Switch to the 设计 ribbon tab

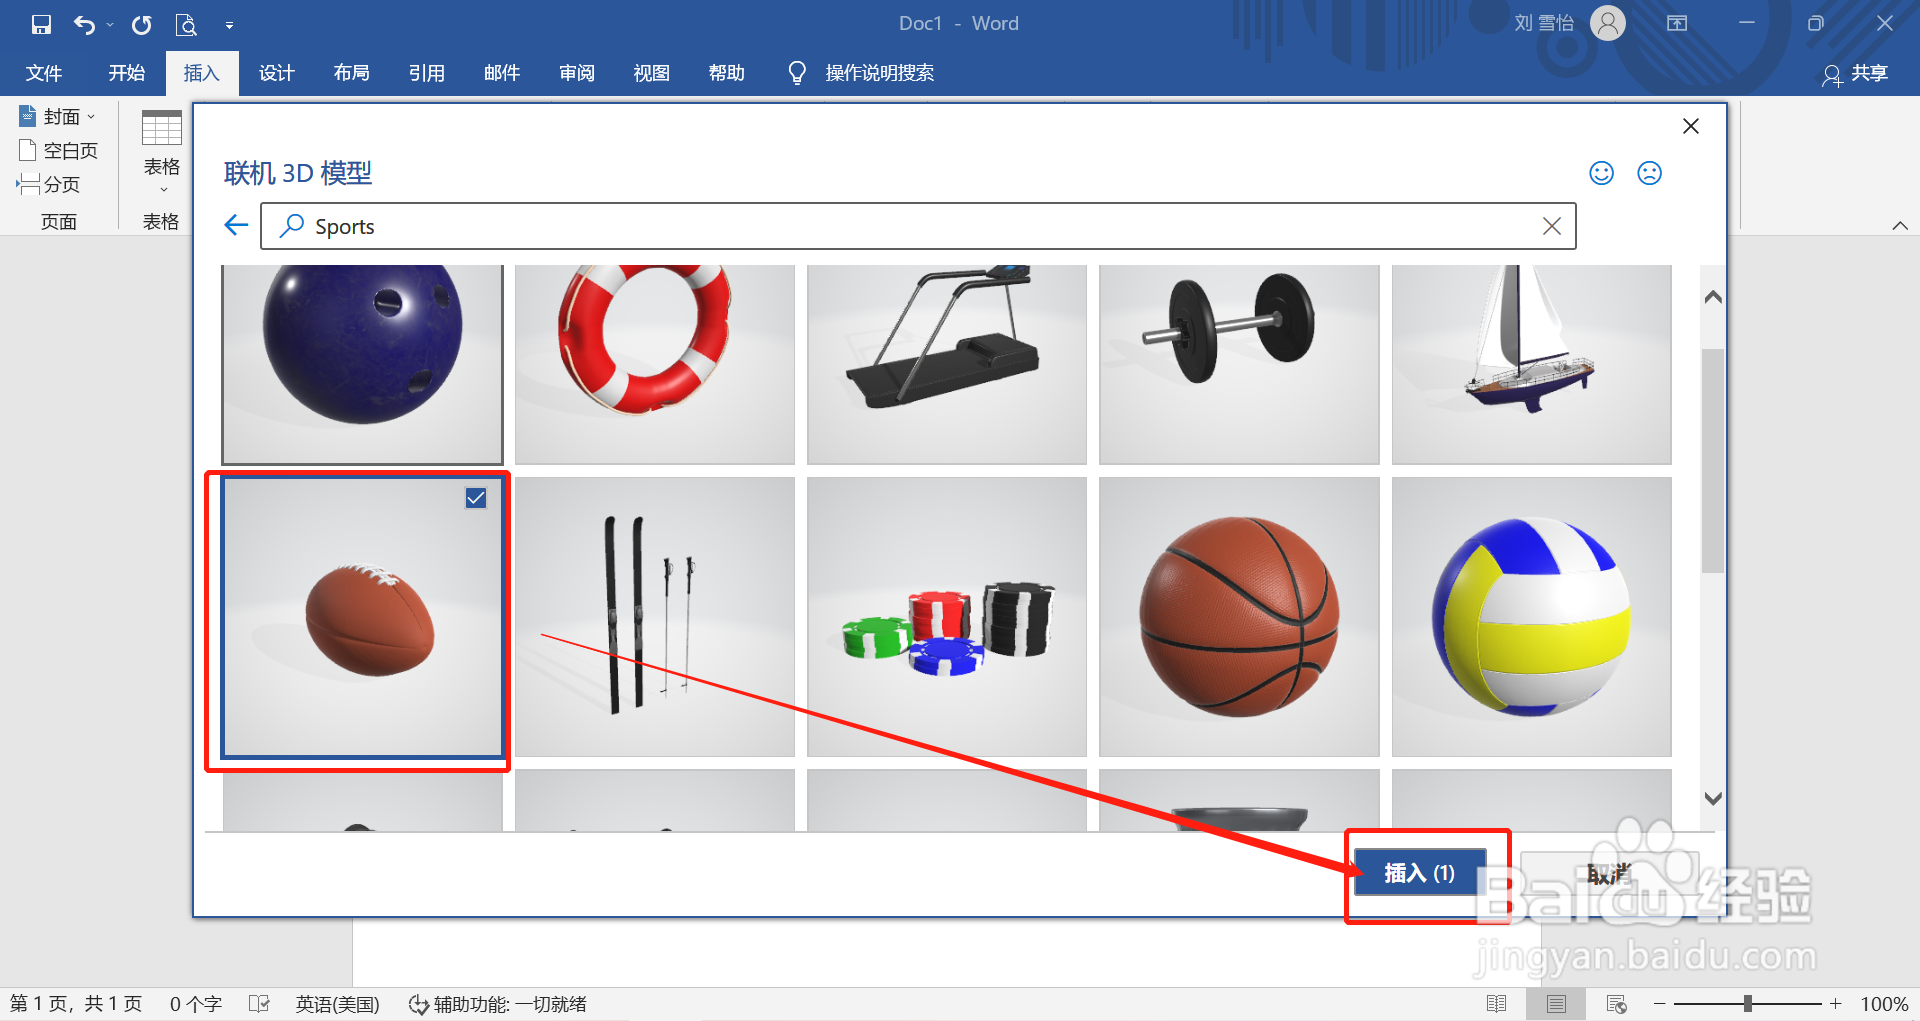click(277, 72)
